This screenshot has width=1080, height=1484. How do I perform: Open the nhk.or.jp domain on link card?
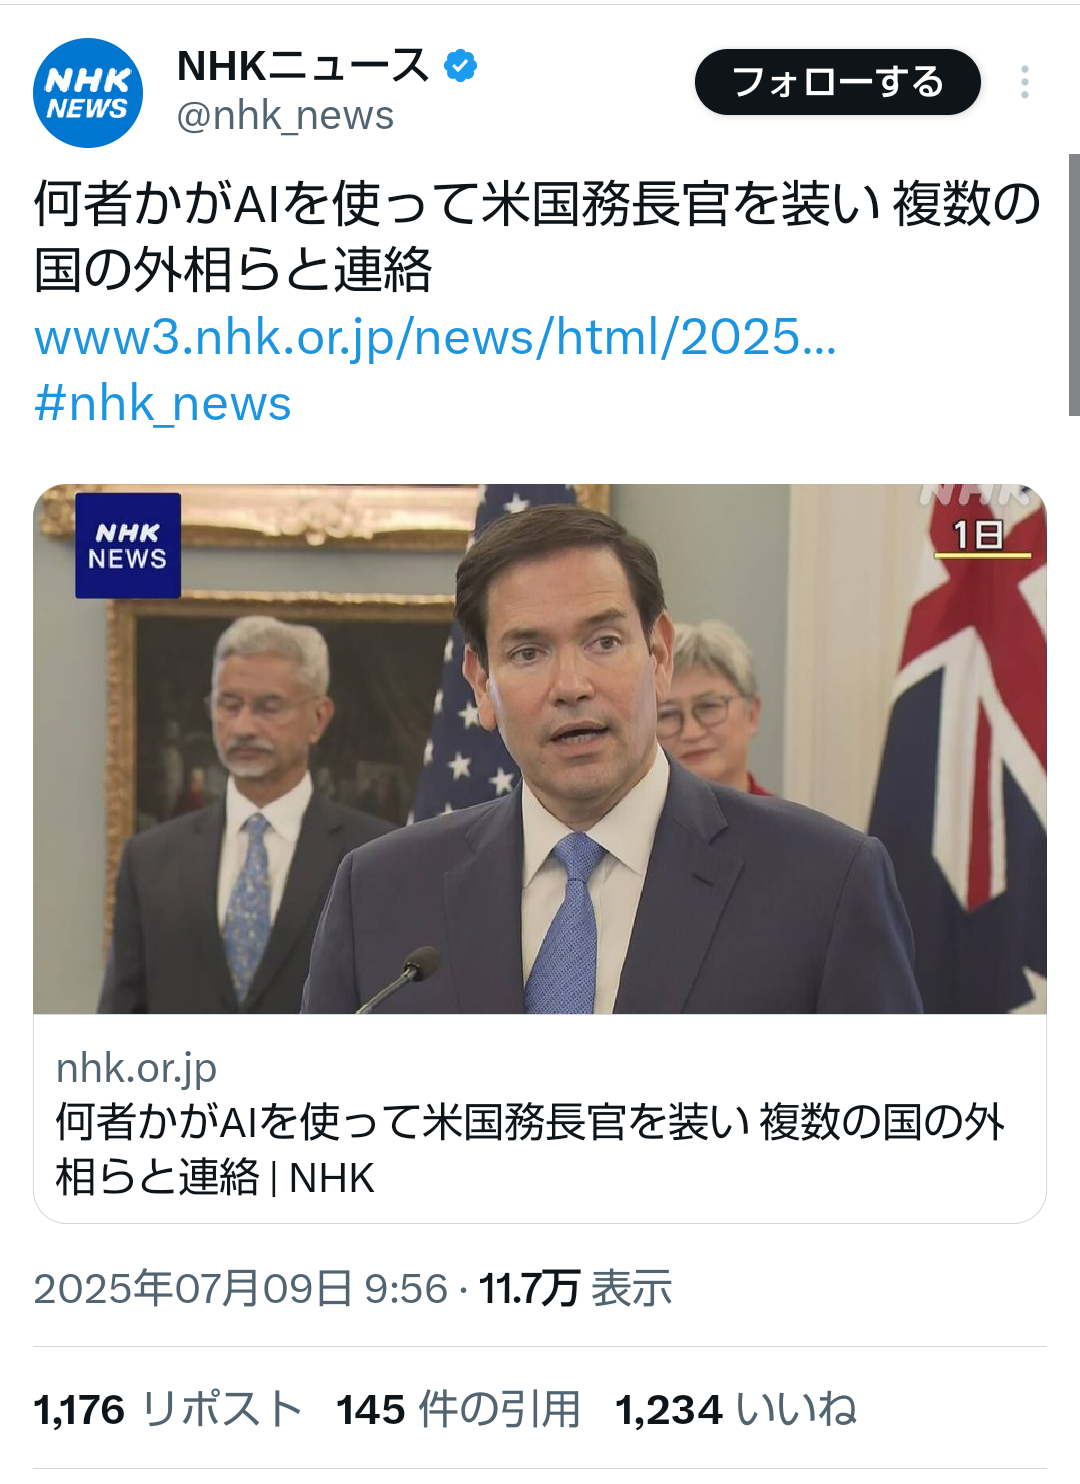coord(136,1068)
